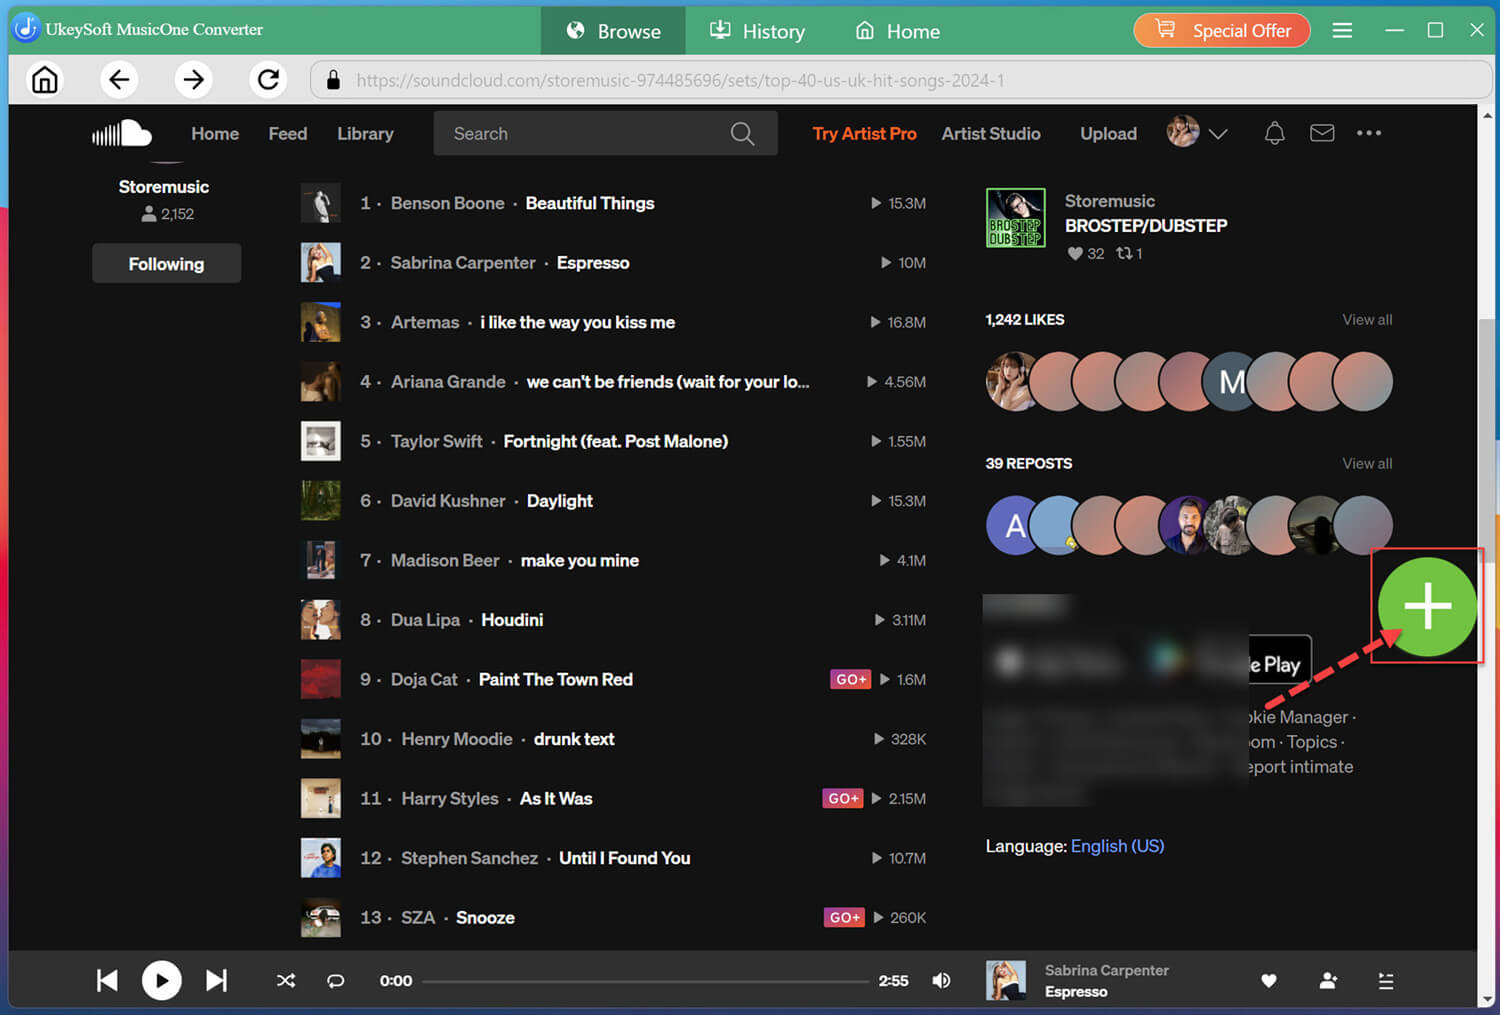The width and height of the screenshot is (1500, 1015).
Task: Open Artist Studio link
Action: pos(991,133)
